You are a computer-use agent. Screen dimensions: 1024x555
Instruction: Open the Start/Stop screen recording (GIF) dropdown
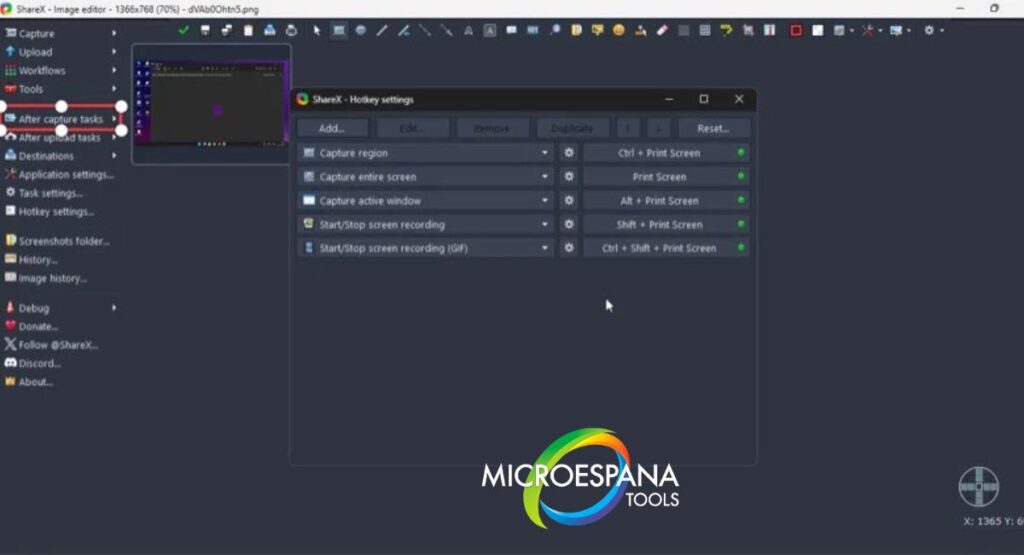coord(545,248)
